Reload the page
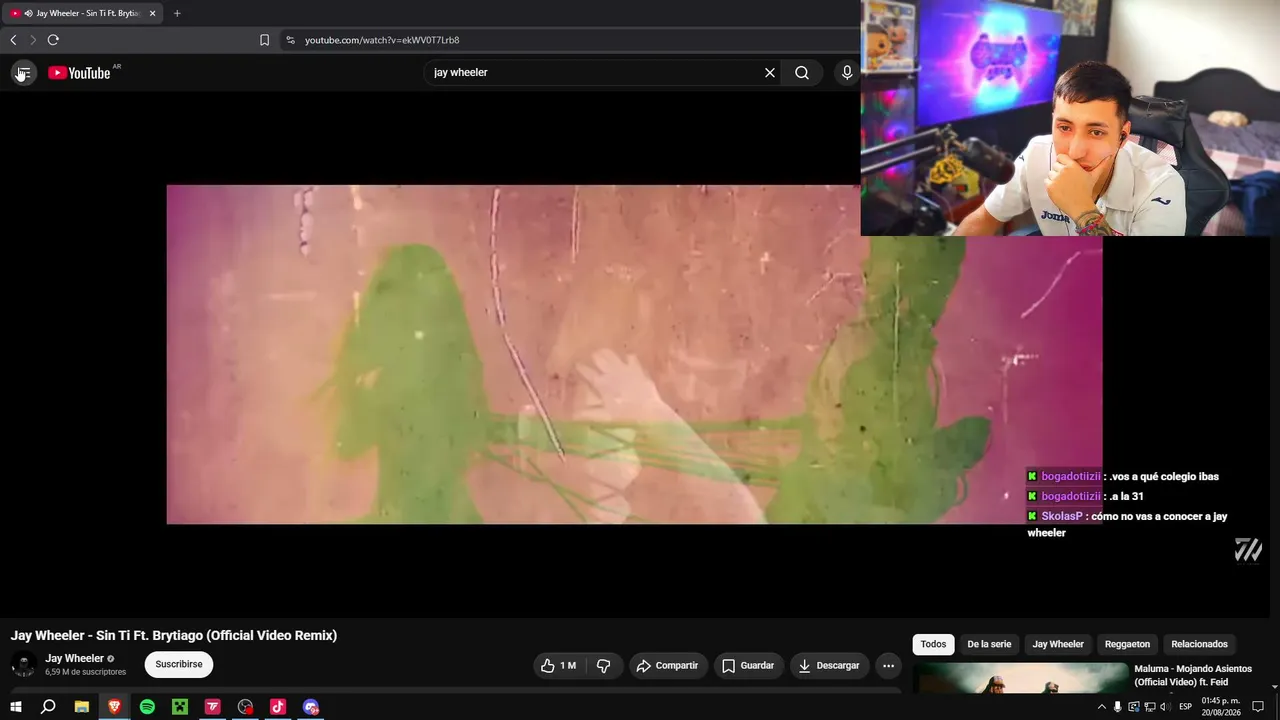 coord(53,40)
